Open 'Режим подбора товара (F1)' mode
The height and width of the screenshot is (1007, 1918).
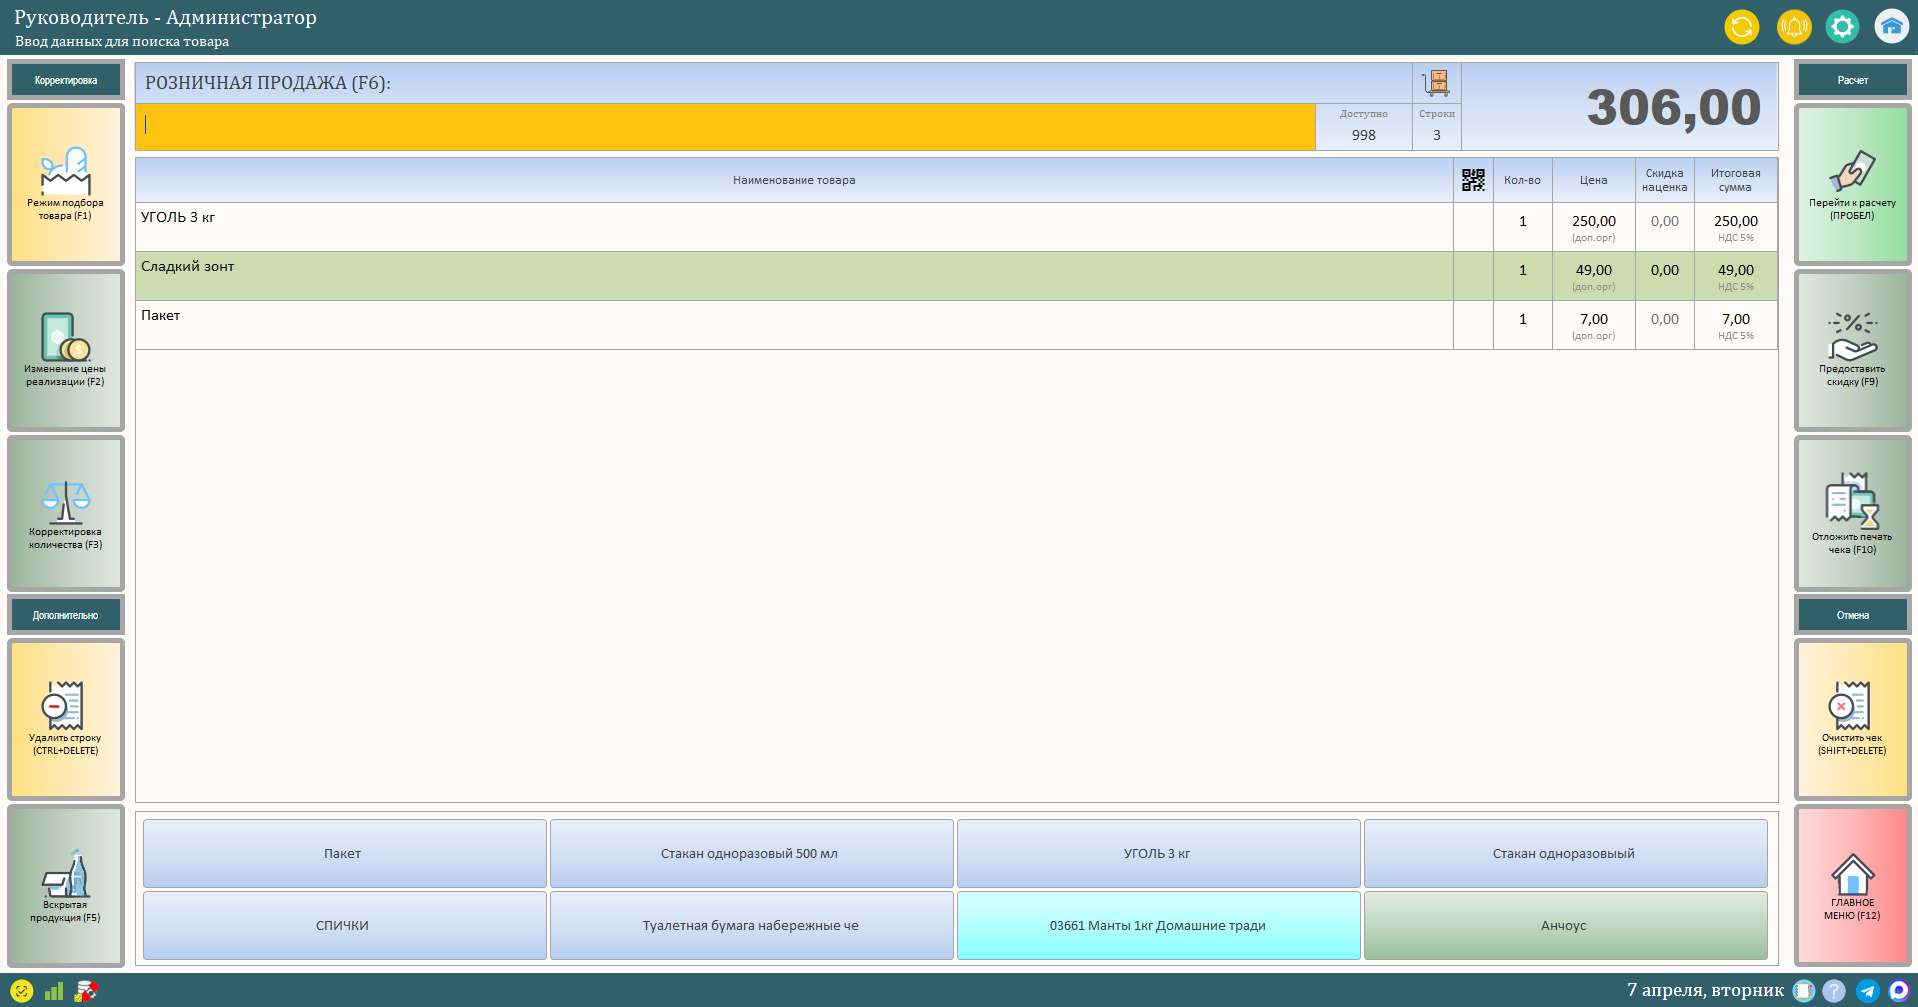[x=66, y=185]
